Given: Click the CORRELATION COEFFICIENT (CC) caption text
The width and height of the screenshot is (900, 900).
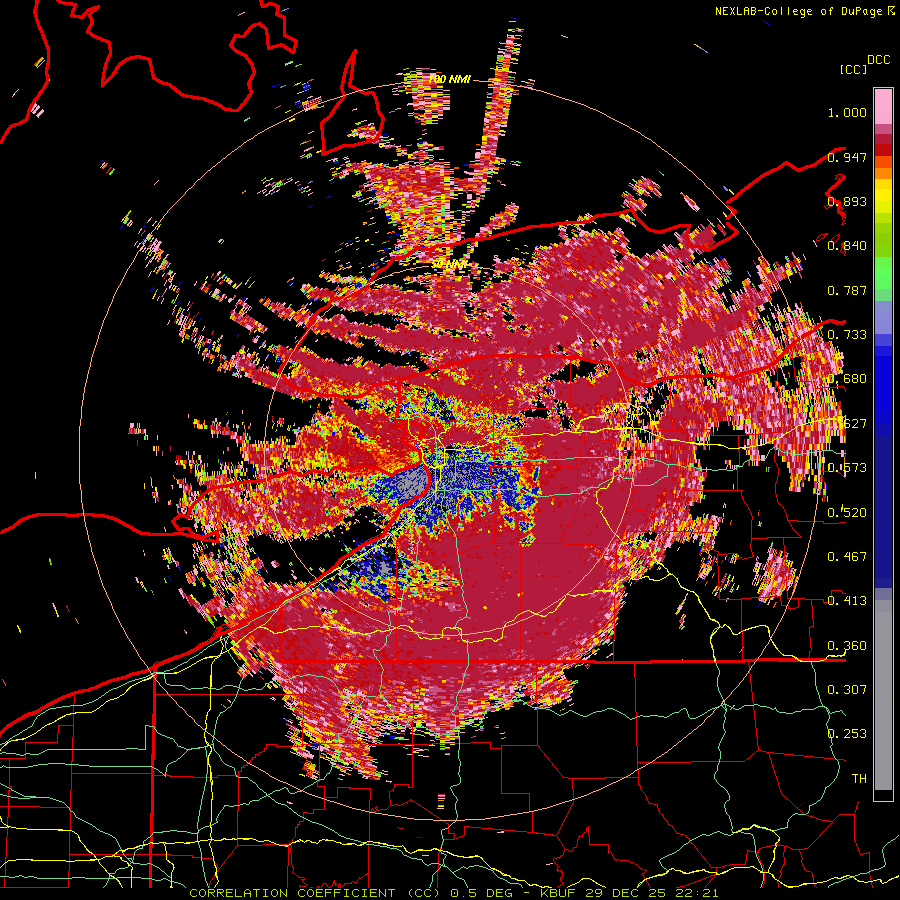Looking at the screenshot, I should click(315, 893).
